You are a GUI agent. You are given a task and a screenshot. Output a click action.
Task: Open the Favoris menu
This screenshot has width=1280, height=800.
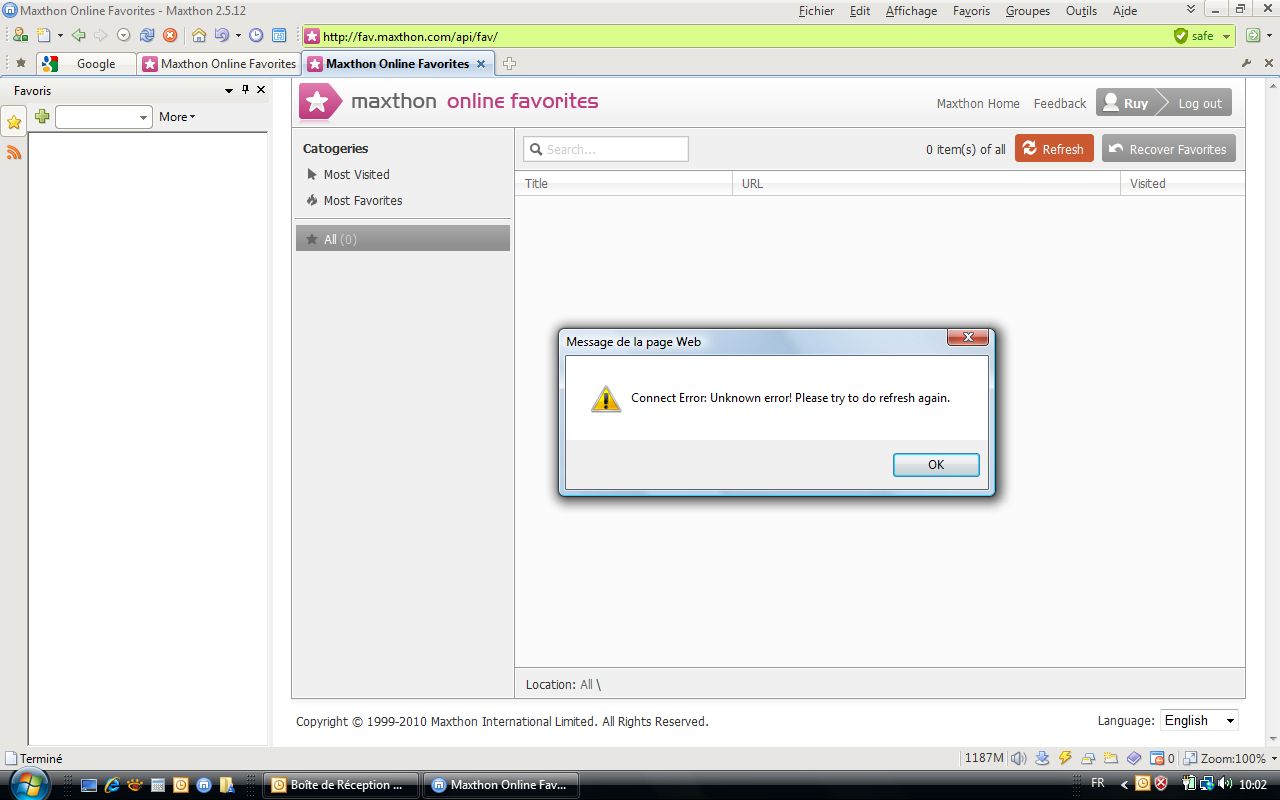coord(971,11)
